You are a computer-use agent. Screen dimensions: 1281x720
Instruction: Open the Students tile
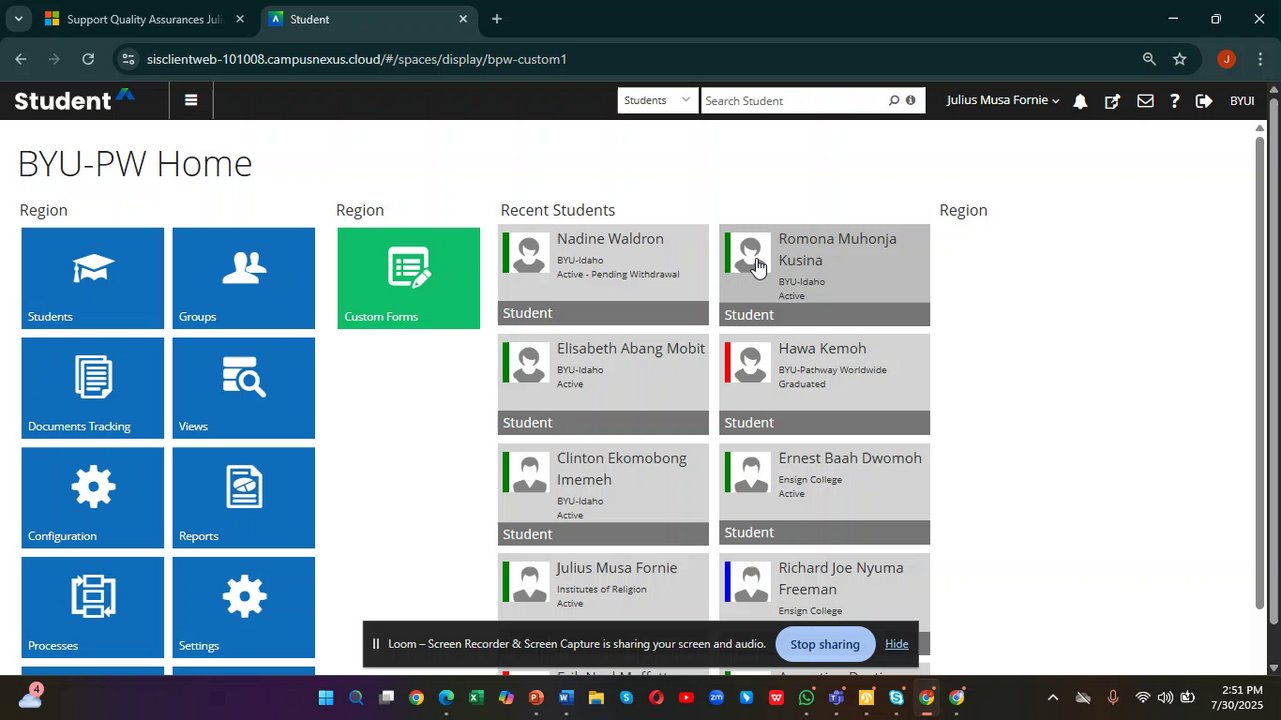coord(92,278)
